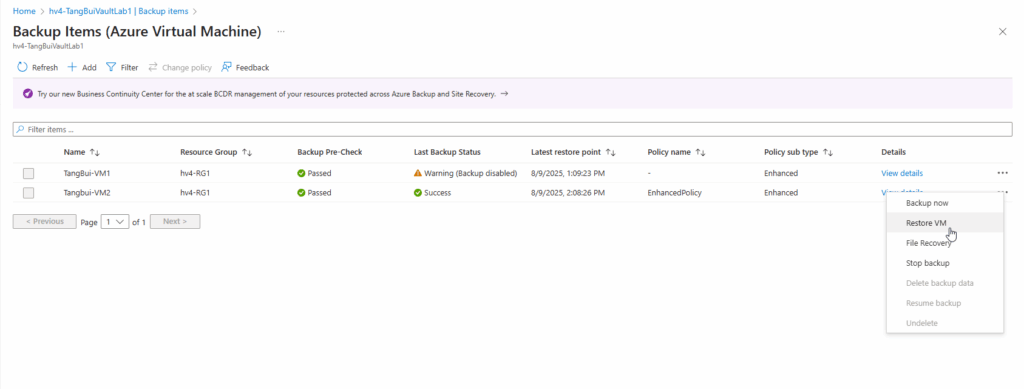Click the TangBui-VM1 name cell
The image size is (1024, 389).
[x=87, y=174]
